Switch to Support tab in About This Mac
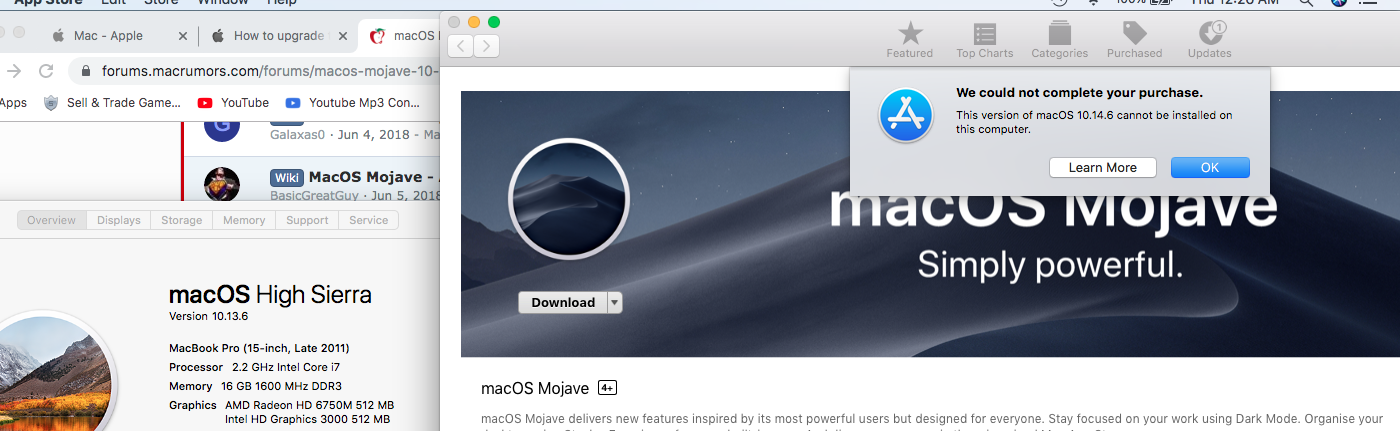 (x=307, y=220)
